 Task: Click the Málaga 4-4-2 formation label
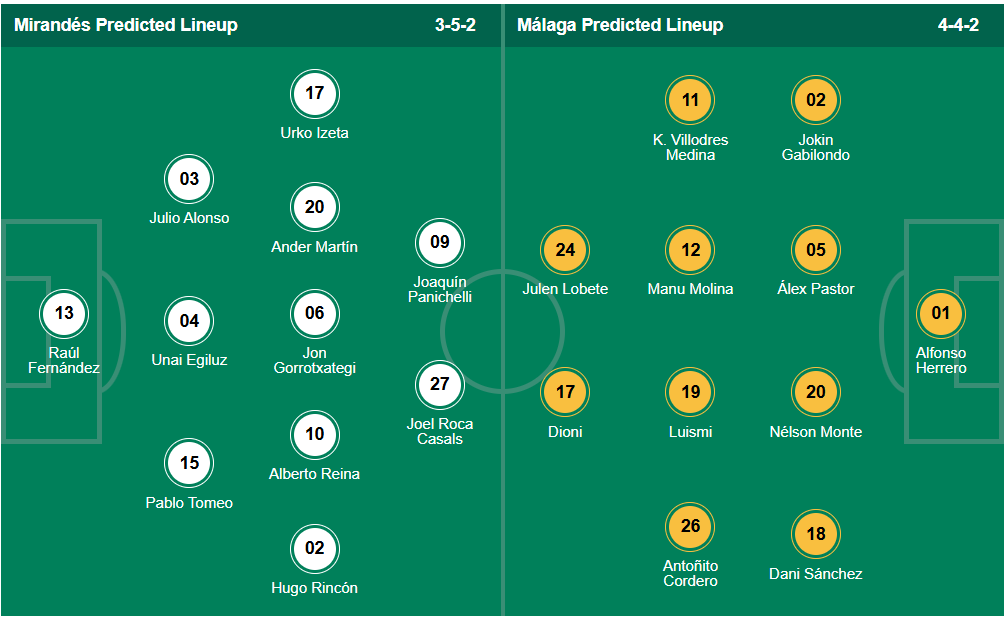(958, 25)
